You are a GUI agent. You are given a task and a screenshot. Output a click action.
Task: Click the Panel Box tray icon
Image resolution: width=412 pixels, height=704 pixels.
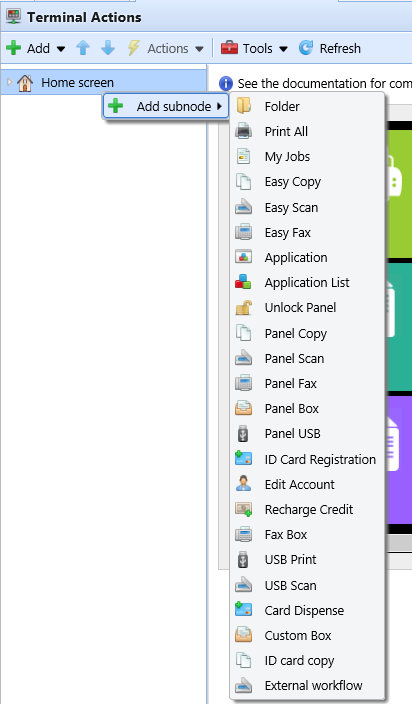coord(244,409)
